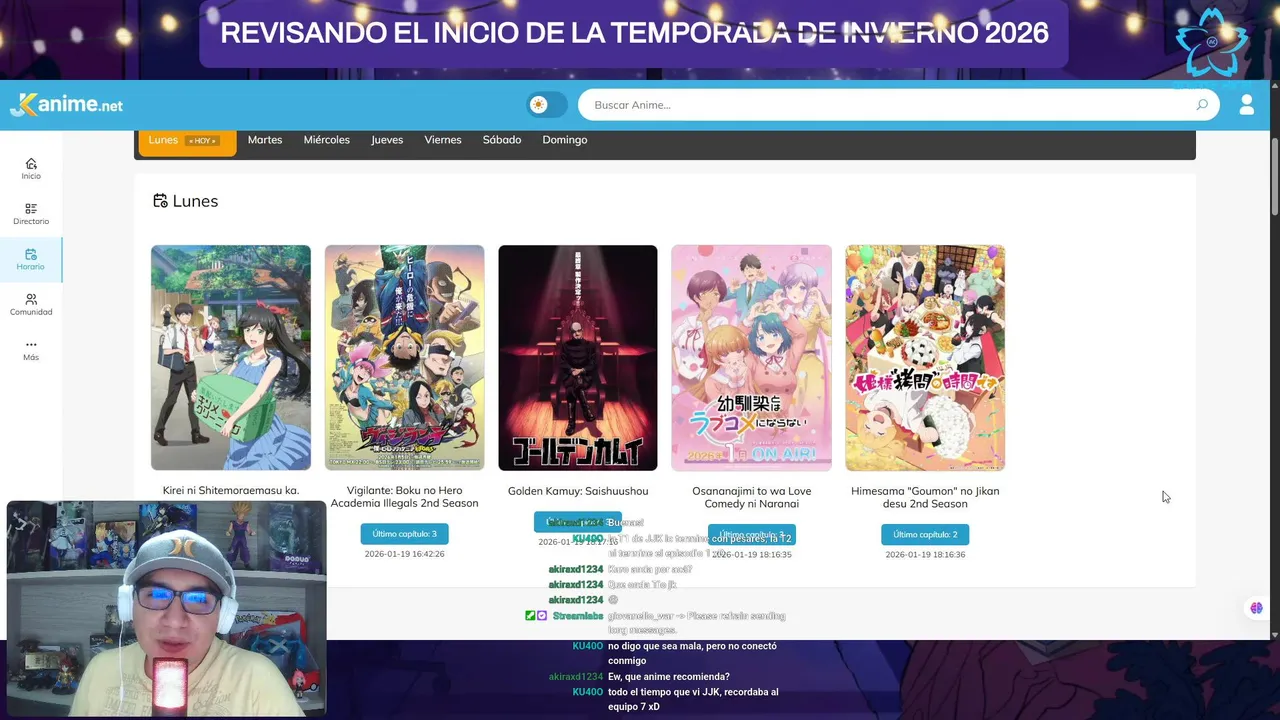Click Último capítulo: 2 under Himesama

click(x=925, y=534)
